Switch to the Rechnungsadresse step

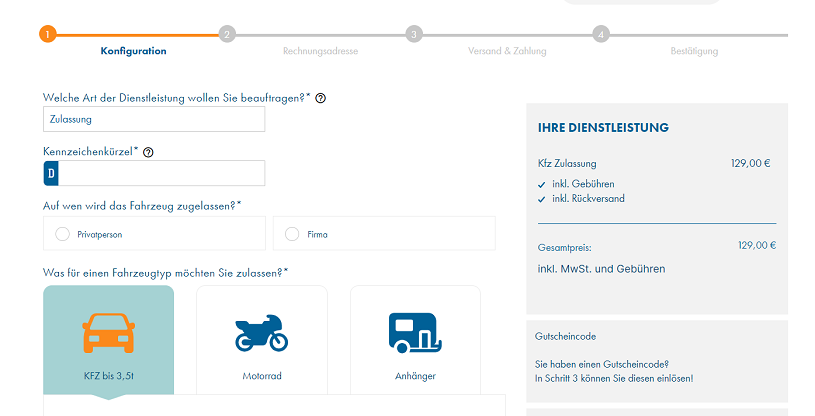[x=320, y=51]
